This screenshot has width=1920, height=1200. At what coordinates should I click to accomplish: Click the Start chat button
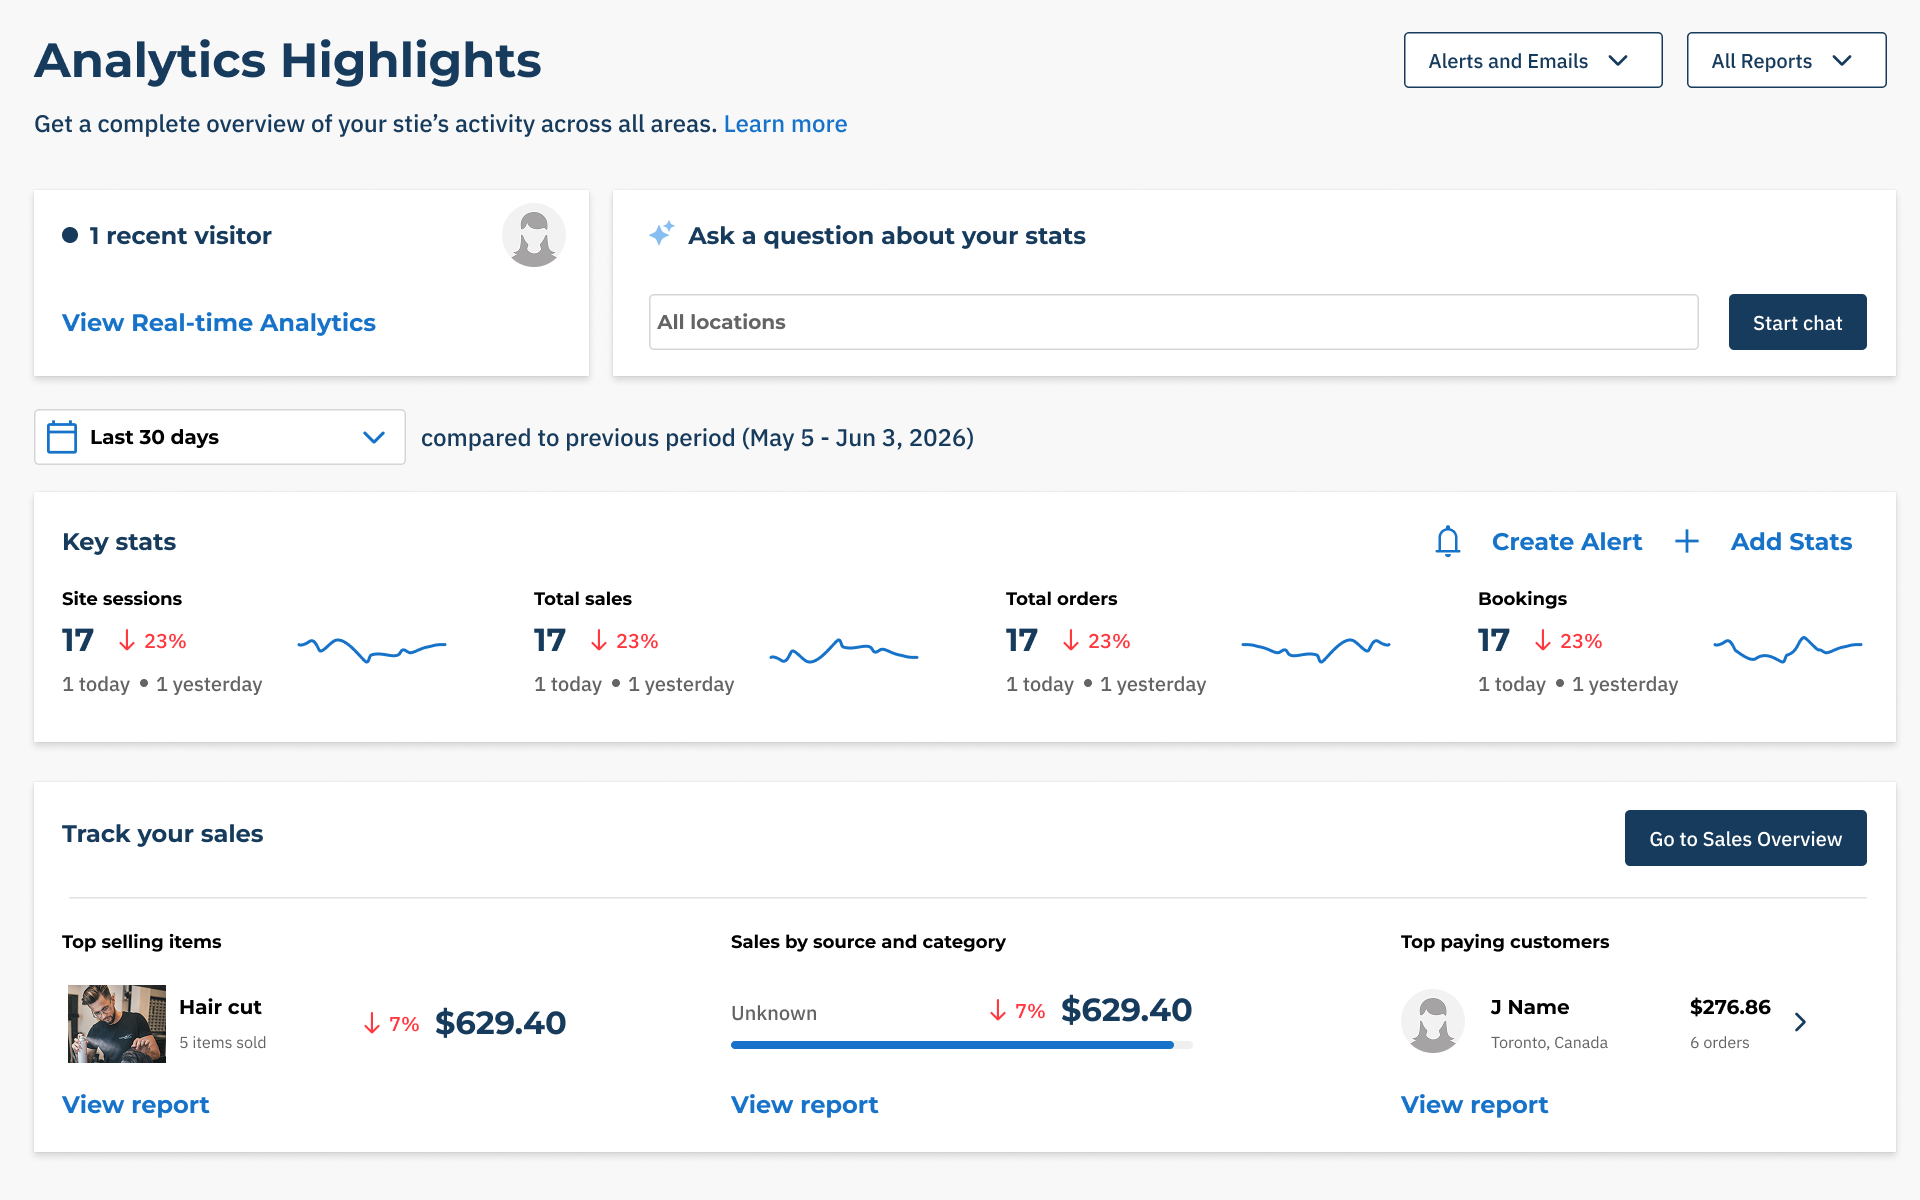tap(1797, 322)
